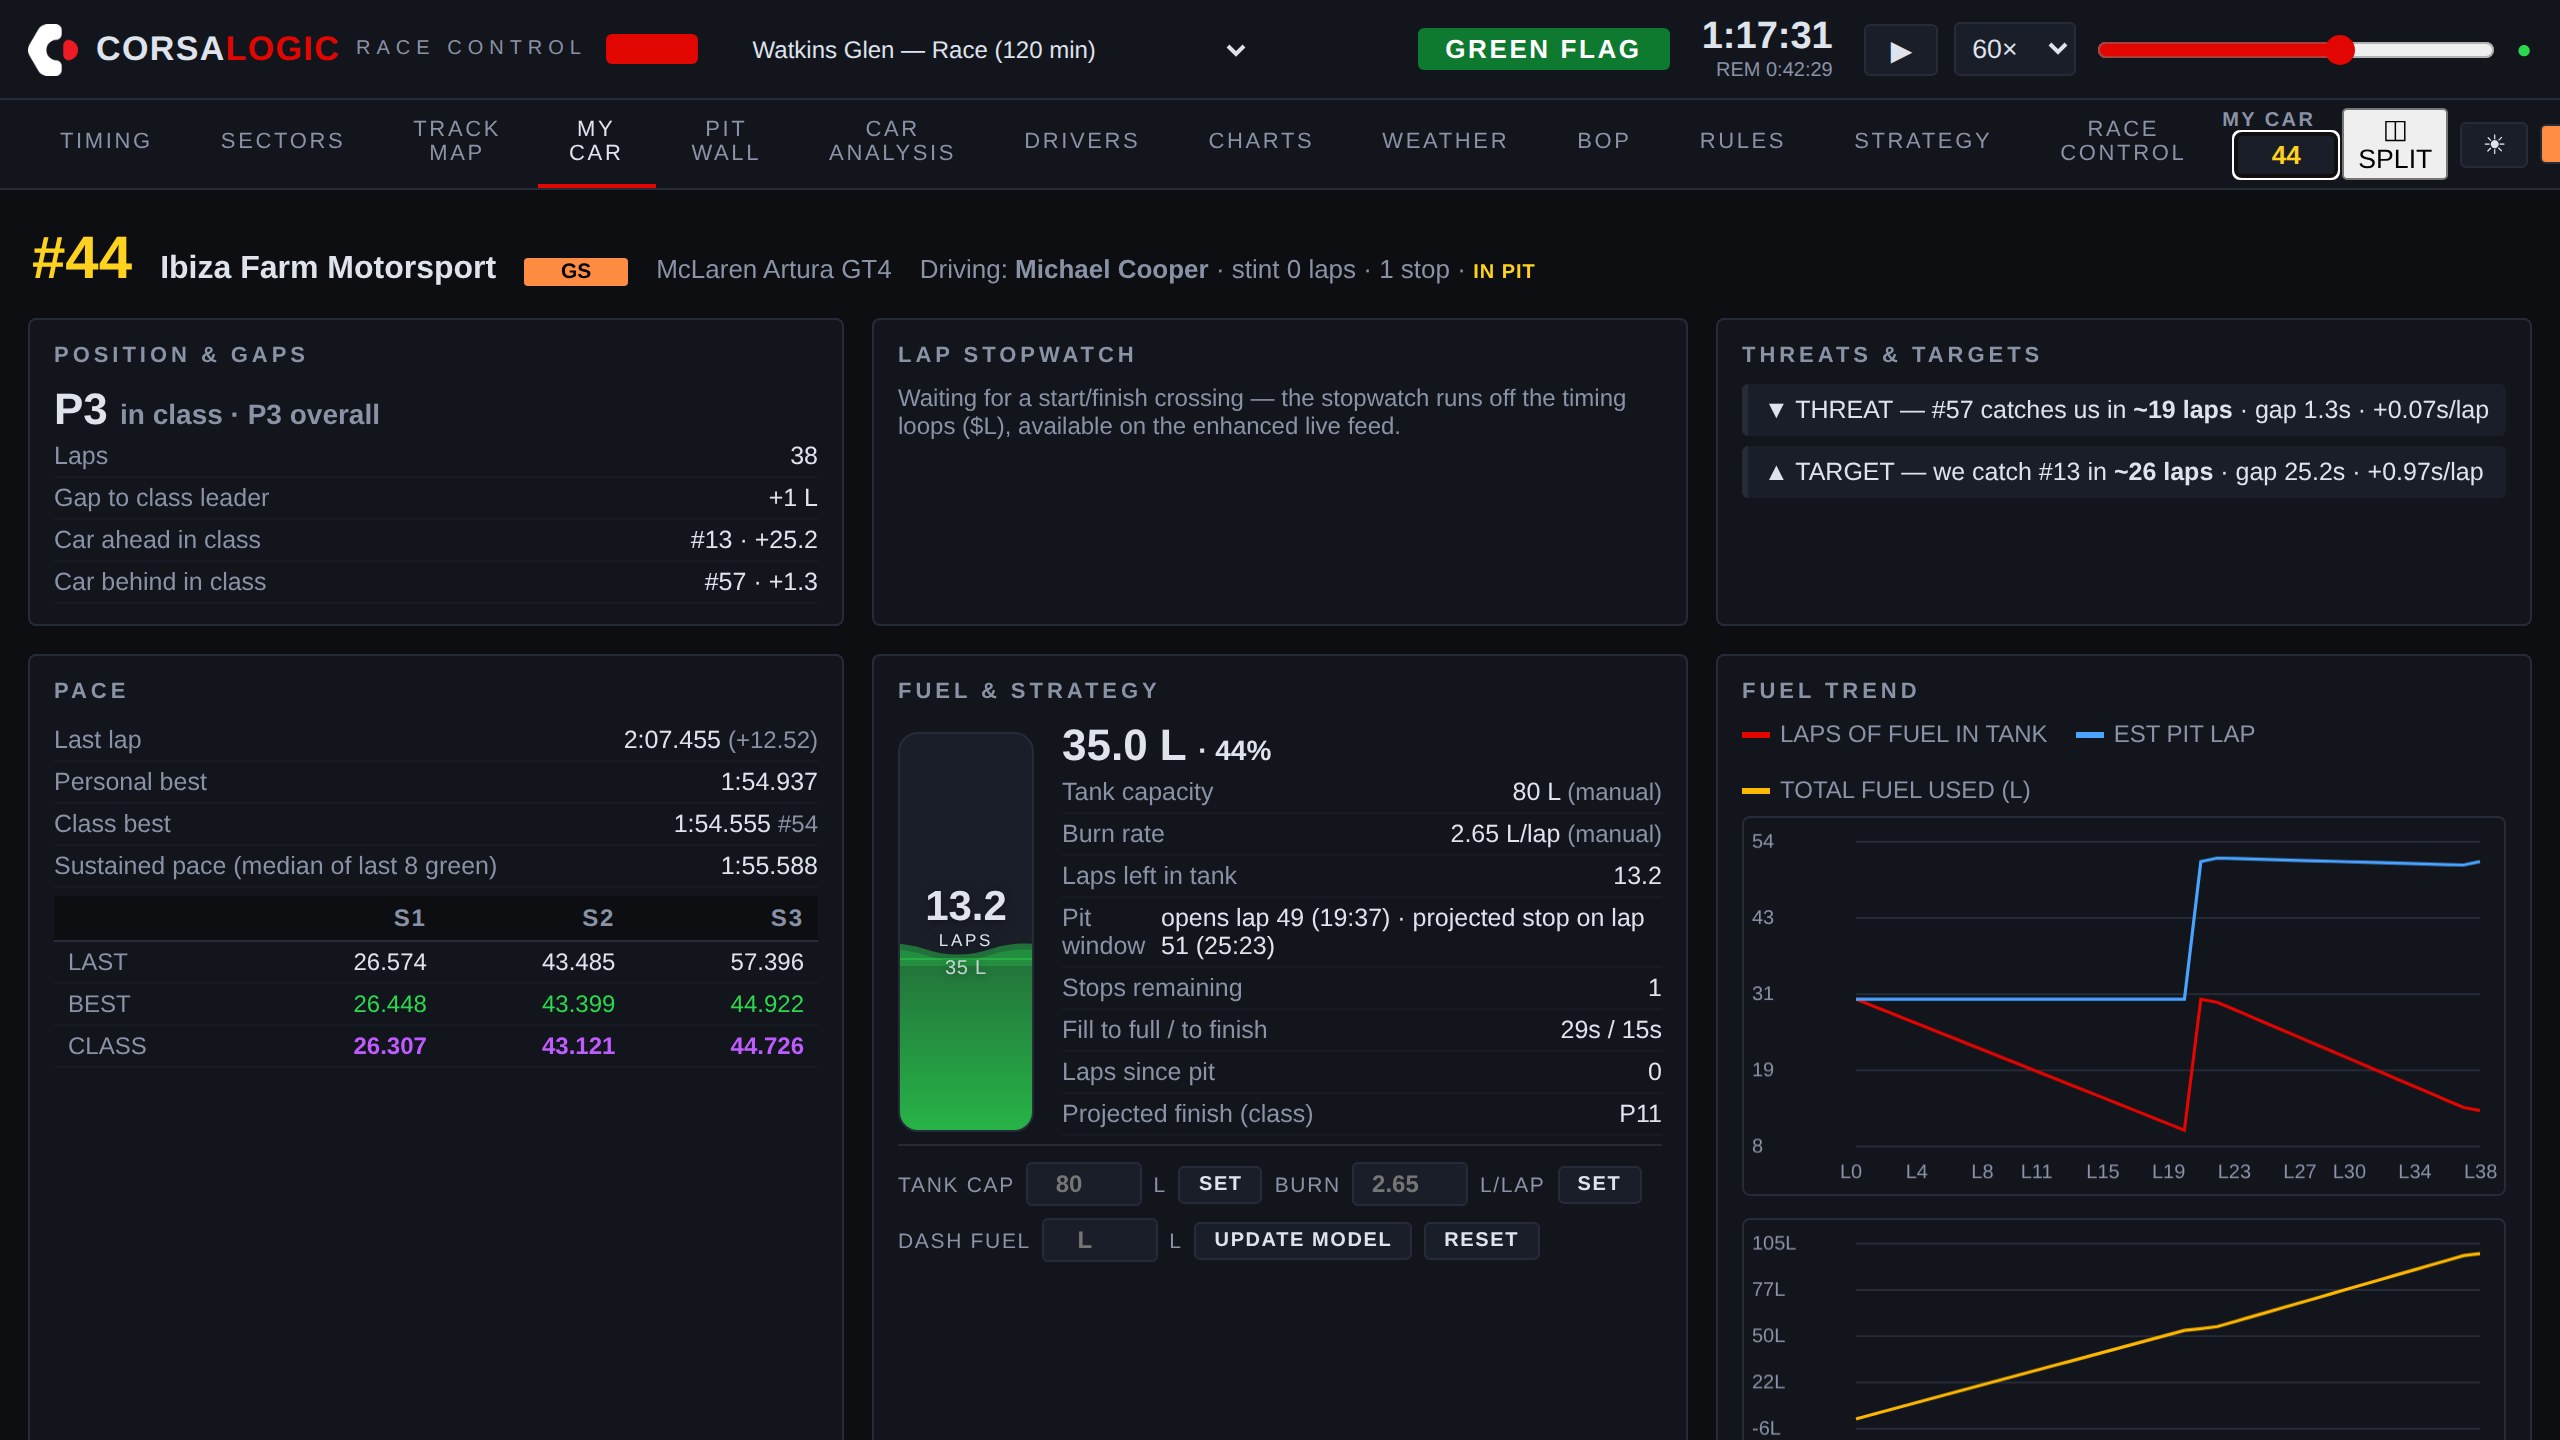Click the race clock 1:17:31
Image resolution: width=2560 pixels, height=1440 pixels.
point(1767,36)
